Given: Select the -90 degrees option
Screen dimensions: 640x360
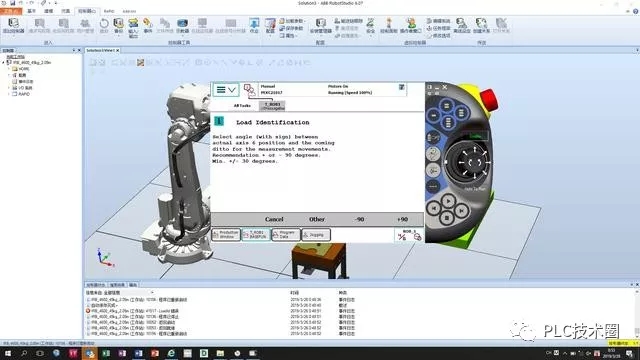Looking at the screenshot, I should pos(359,219).
